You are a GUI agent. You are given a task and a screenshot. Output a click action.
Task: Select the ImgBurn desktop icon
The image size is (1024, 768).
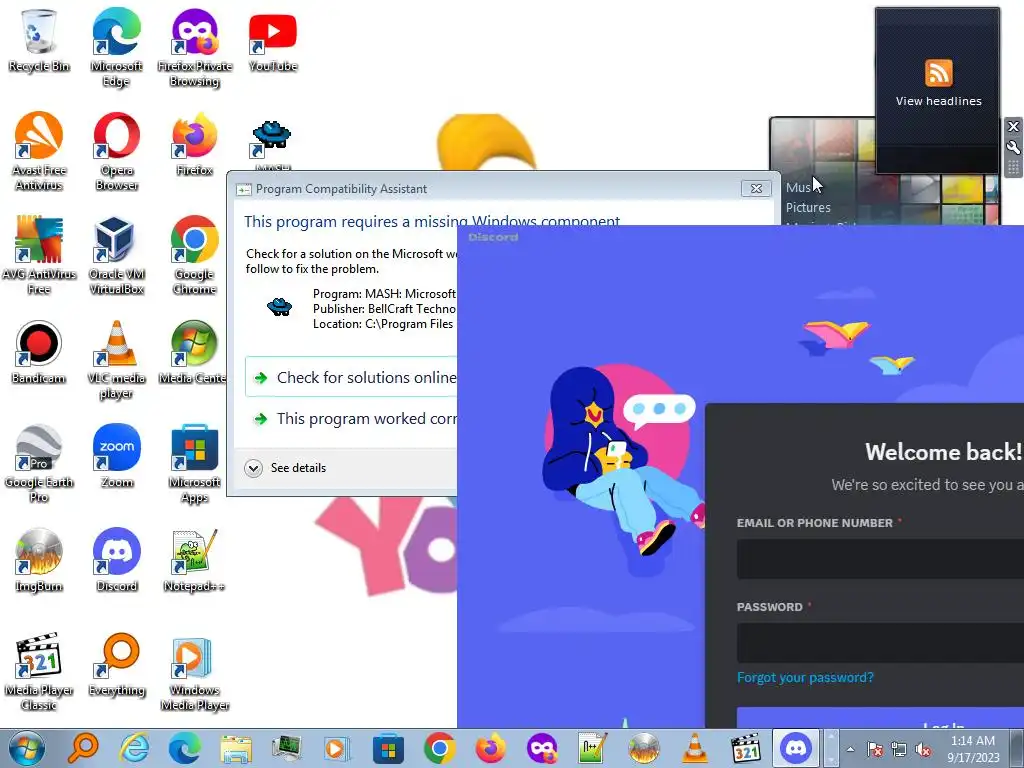pos(39,560)
